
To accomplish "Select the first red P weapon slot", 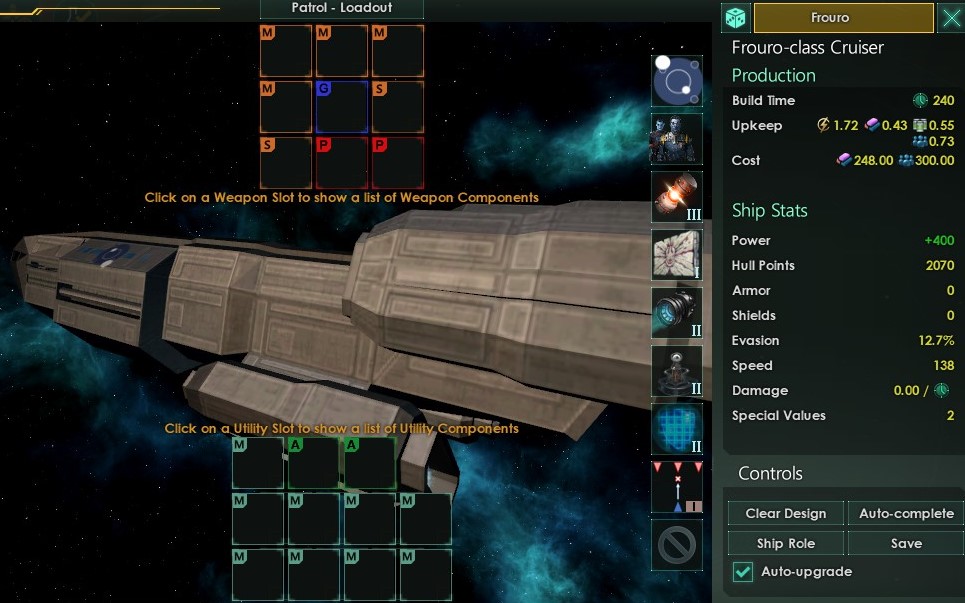I will 342,162.
